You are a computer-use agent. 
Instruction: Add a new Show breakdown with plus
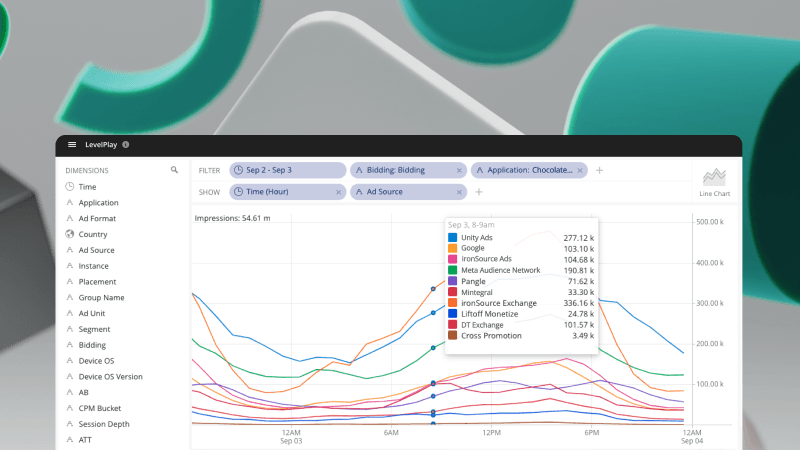point(479,192)
